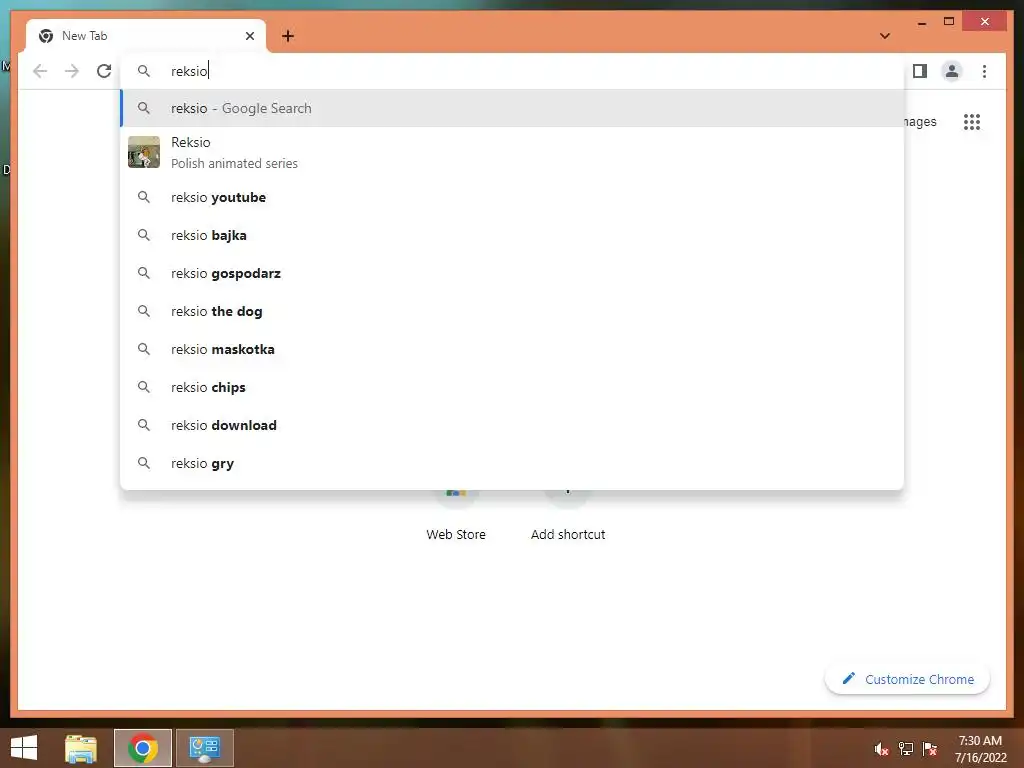Click the browser forward arrow
1024x768 pixels.
[72, 71]
